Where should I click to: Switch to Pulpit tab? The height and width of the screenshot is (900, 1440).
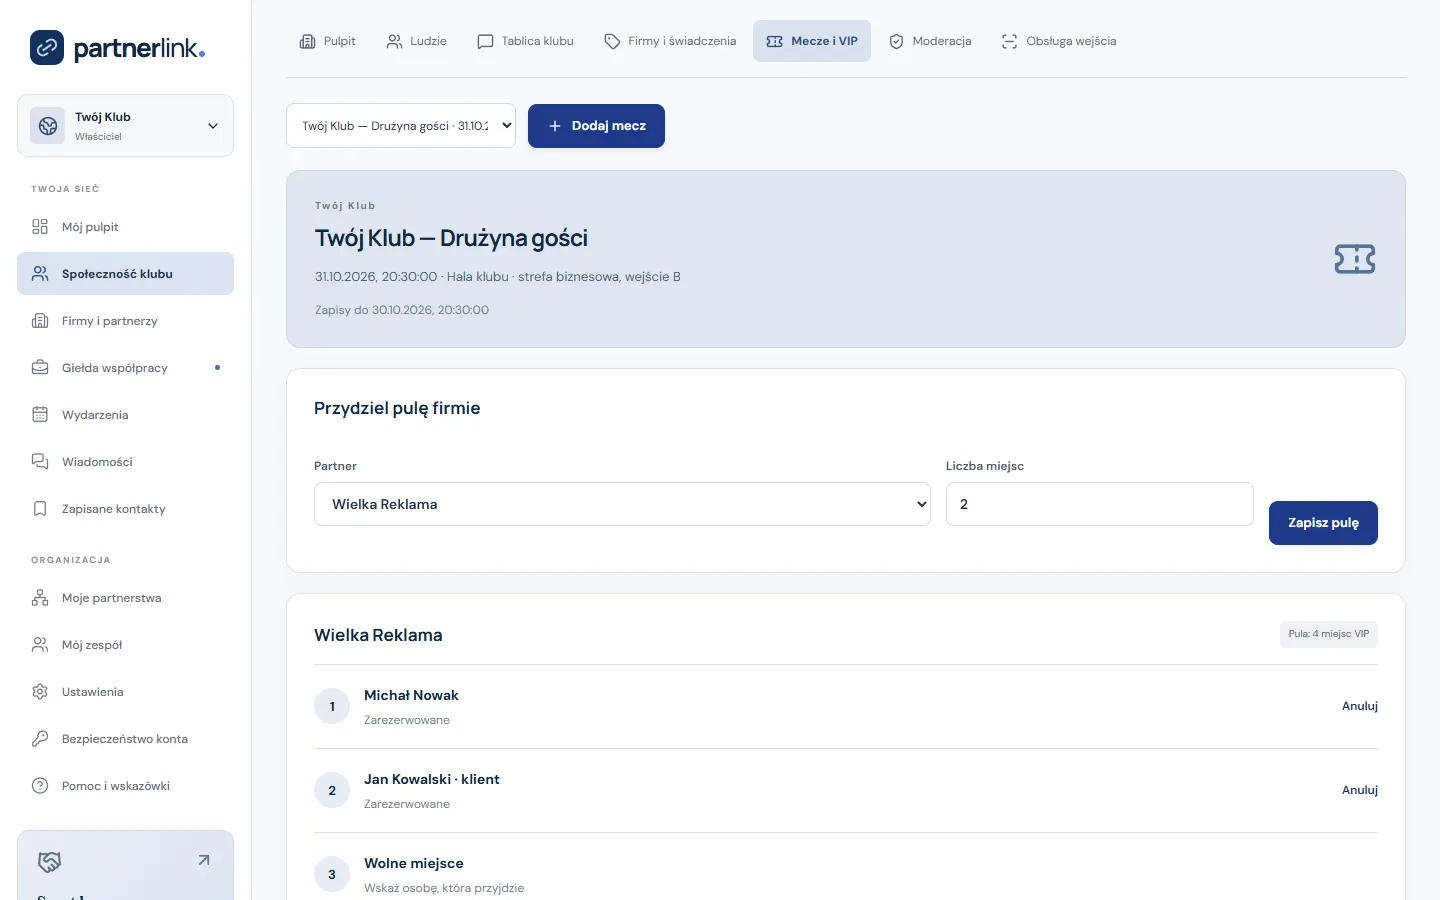point(328,41)
